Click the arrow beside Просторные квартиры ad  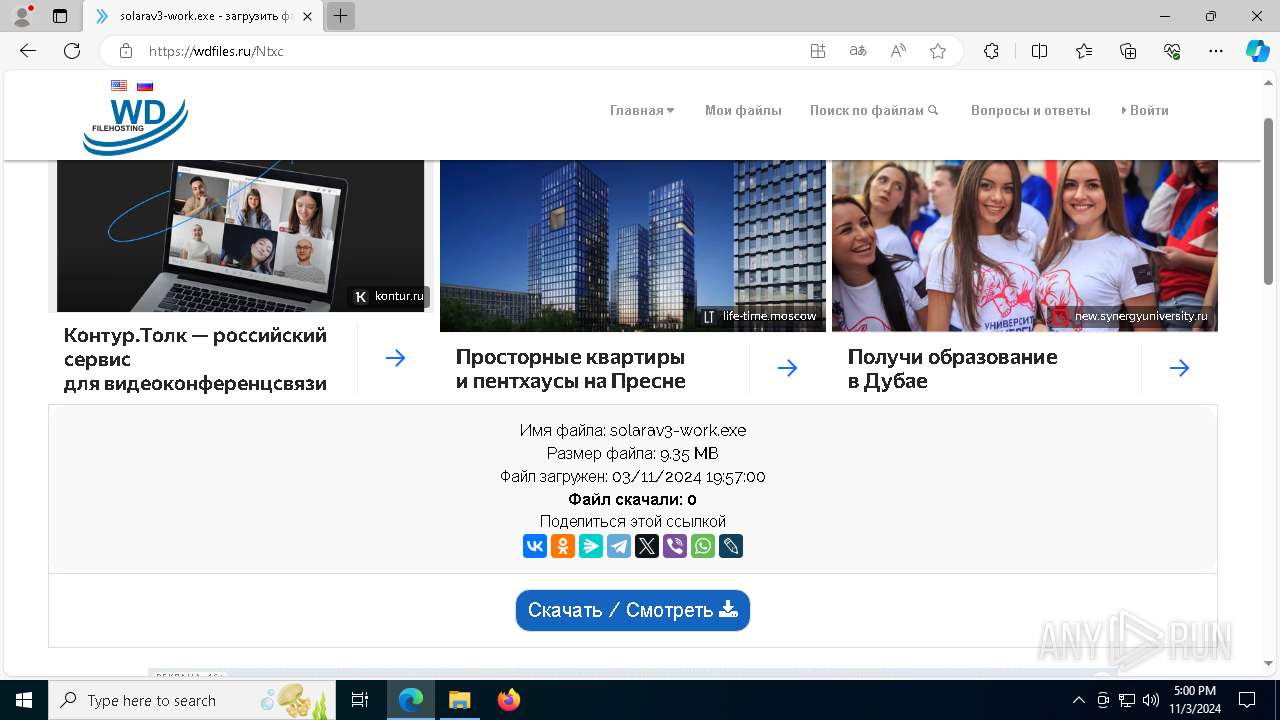click(x=788, y=369)
